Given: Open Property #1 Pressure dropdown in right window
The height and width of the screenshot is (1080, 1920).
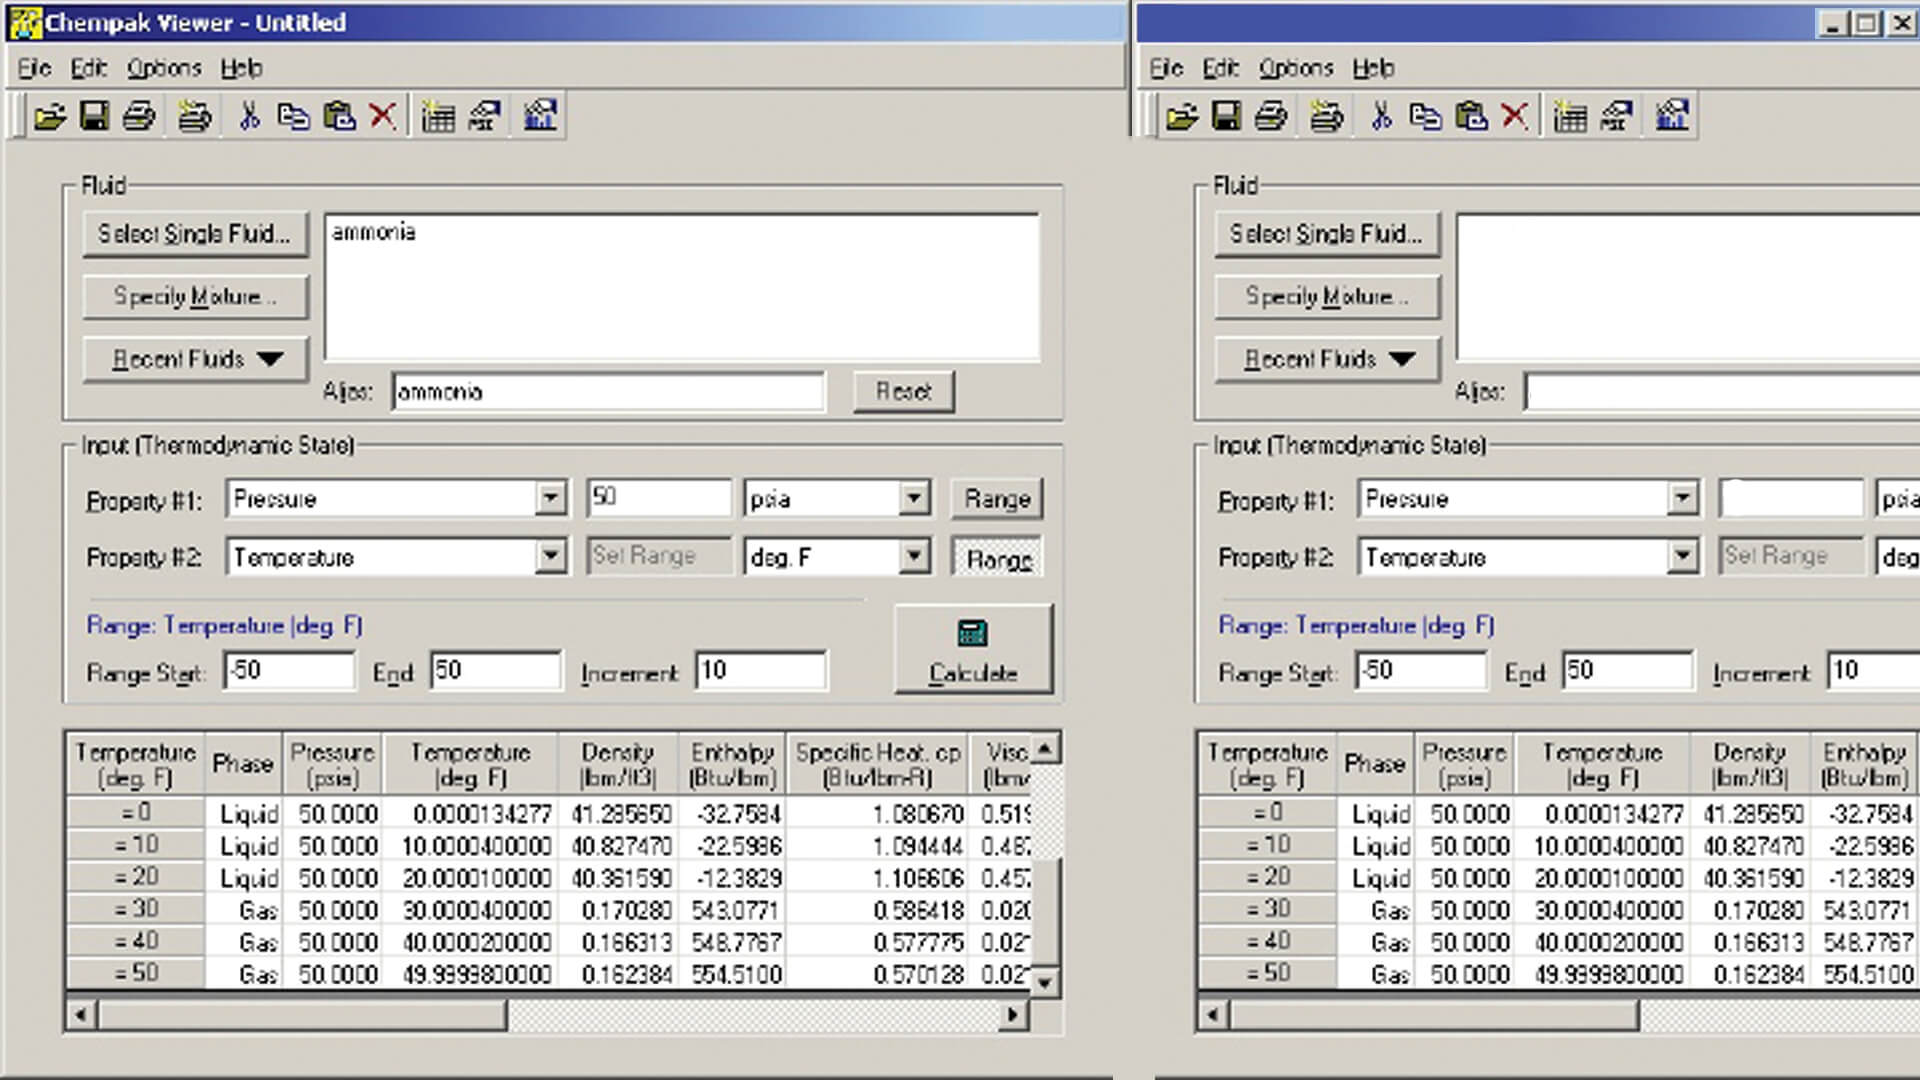Looking at the screenshot, I should tap(1682, 498).
